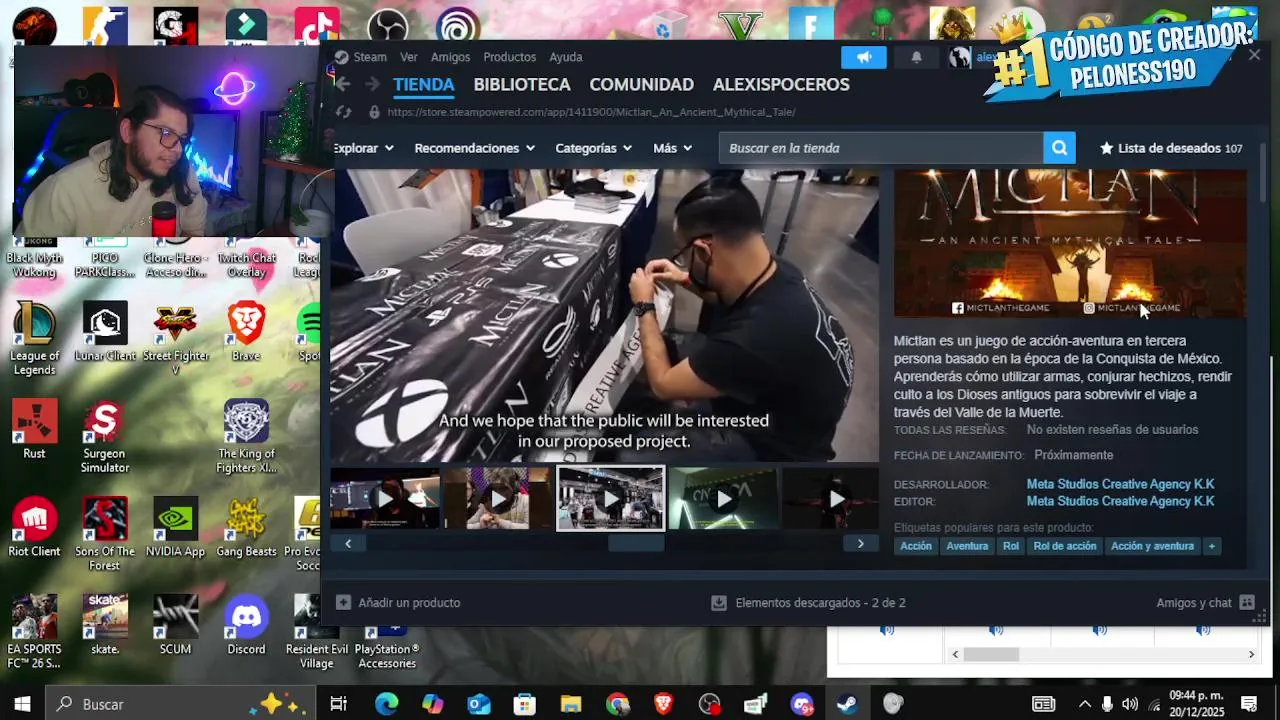Switch to the COMUNIDAD tab

pyautogui.click(x=641, y=85)
